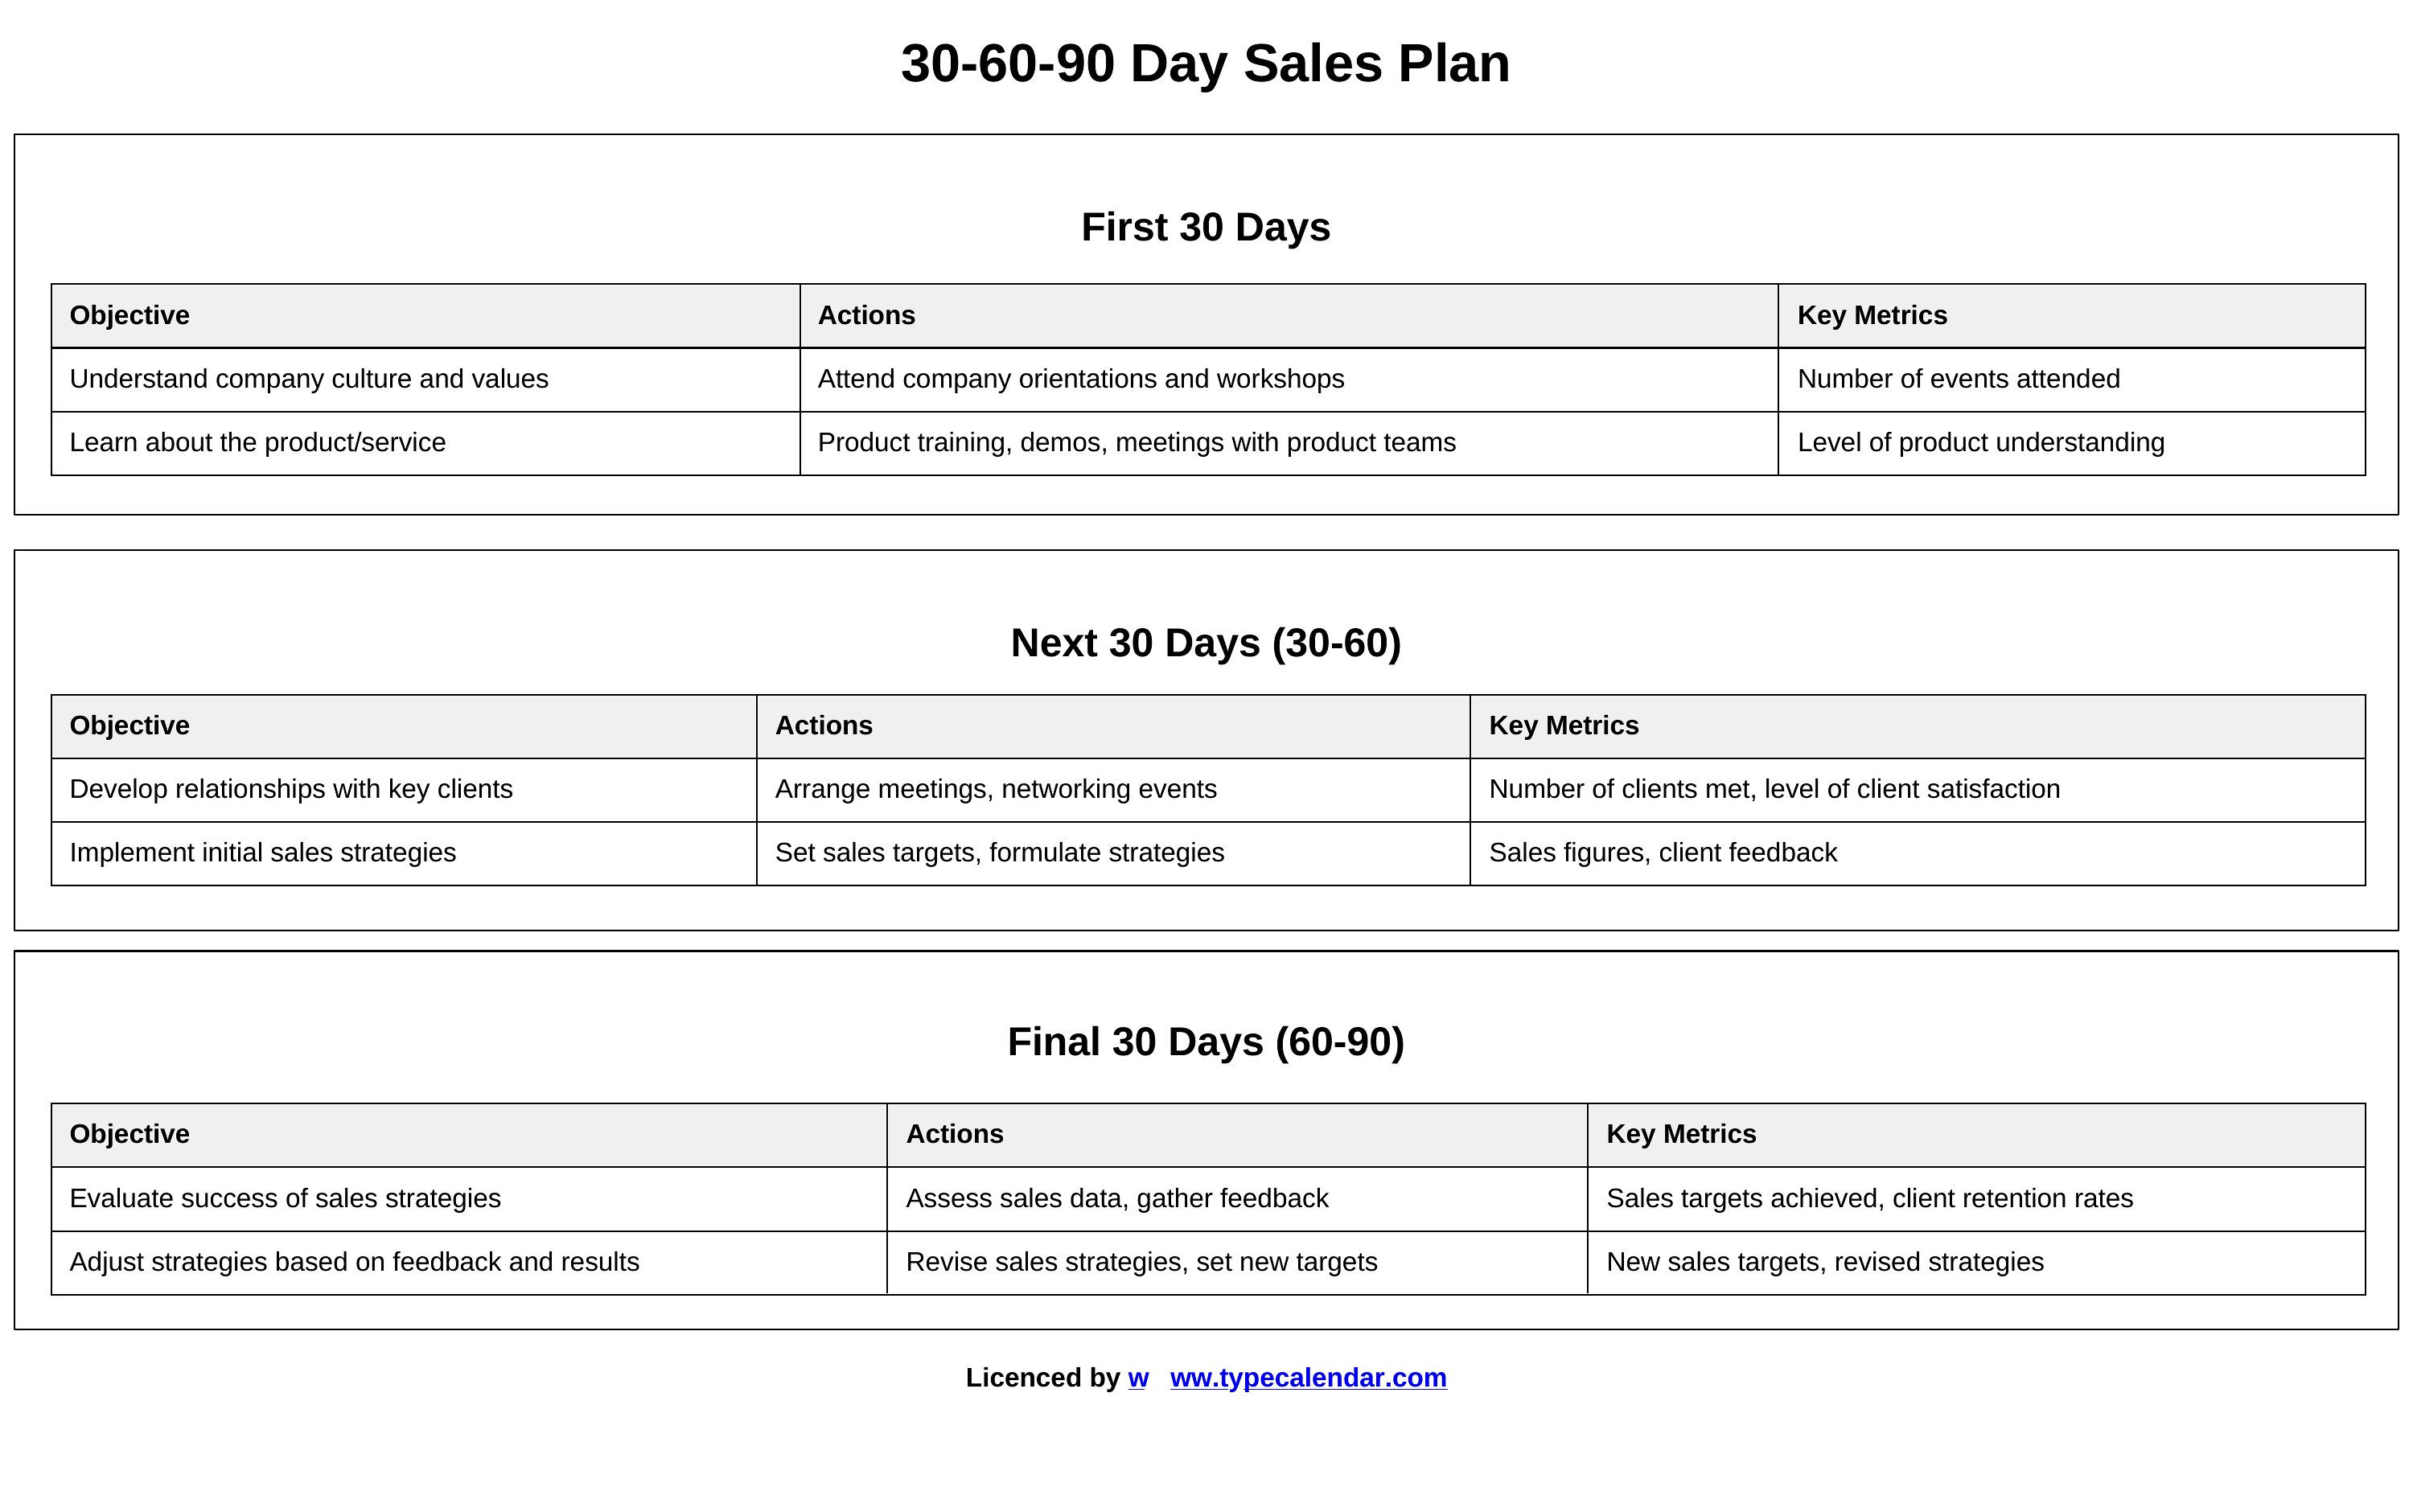2413x1512 pixels.
Task: Click the 'First 30 Days' section heading
Action: [x=1205, y=227]
